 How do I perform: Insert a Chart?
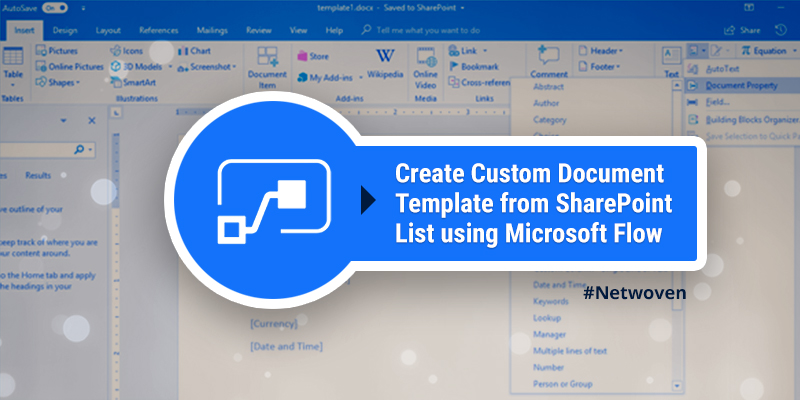point(194,51)
